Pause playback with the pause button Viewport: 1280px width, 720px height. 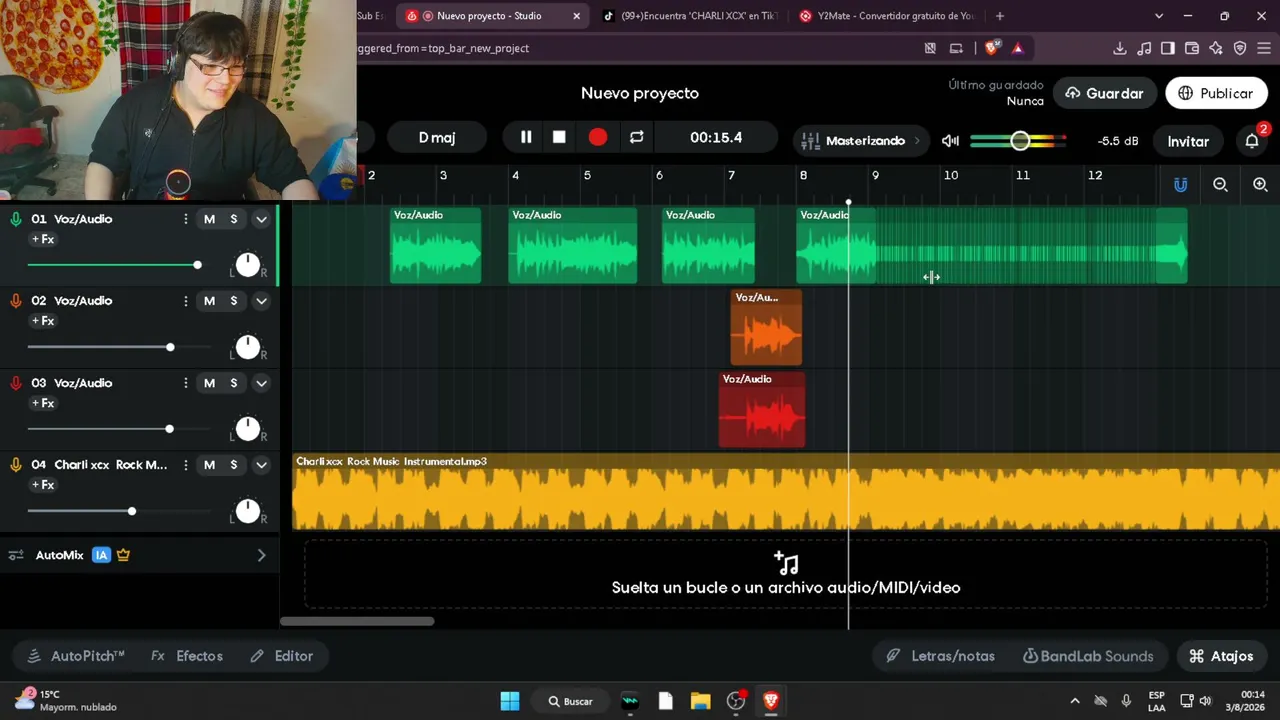pyautogui.click(x=526, y=137)
